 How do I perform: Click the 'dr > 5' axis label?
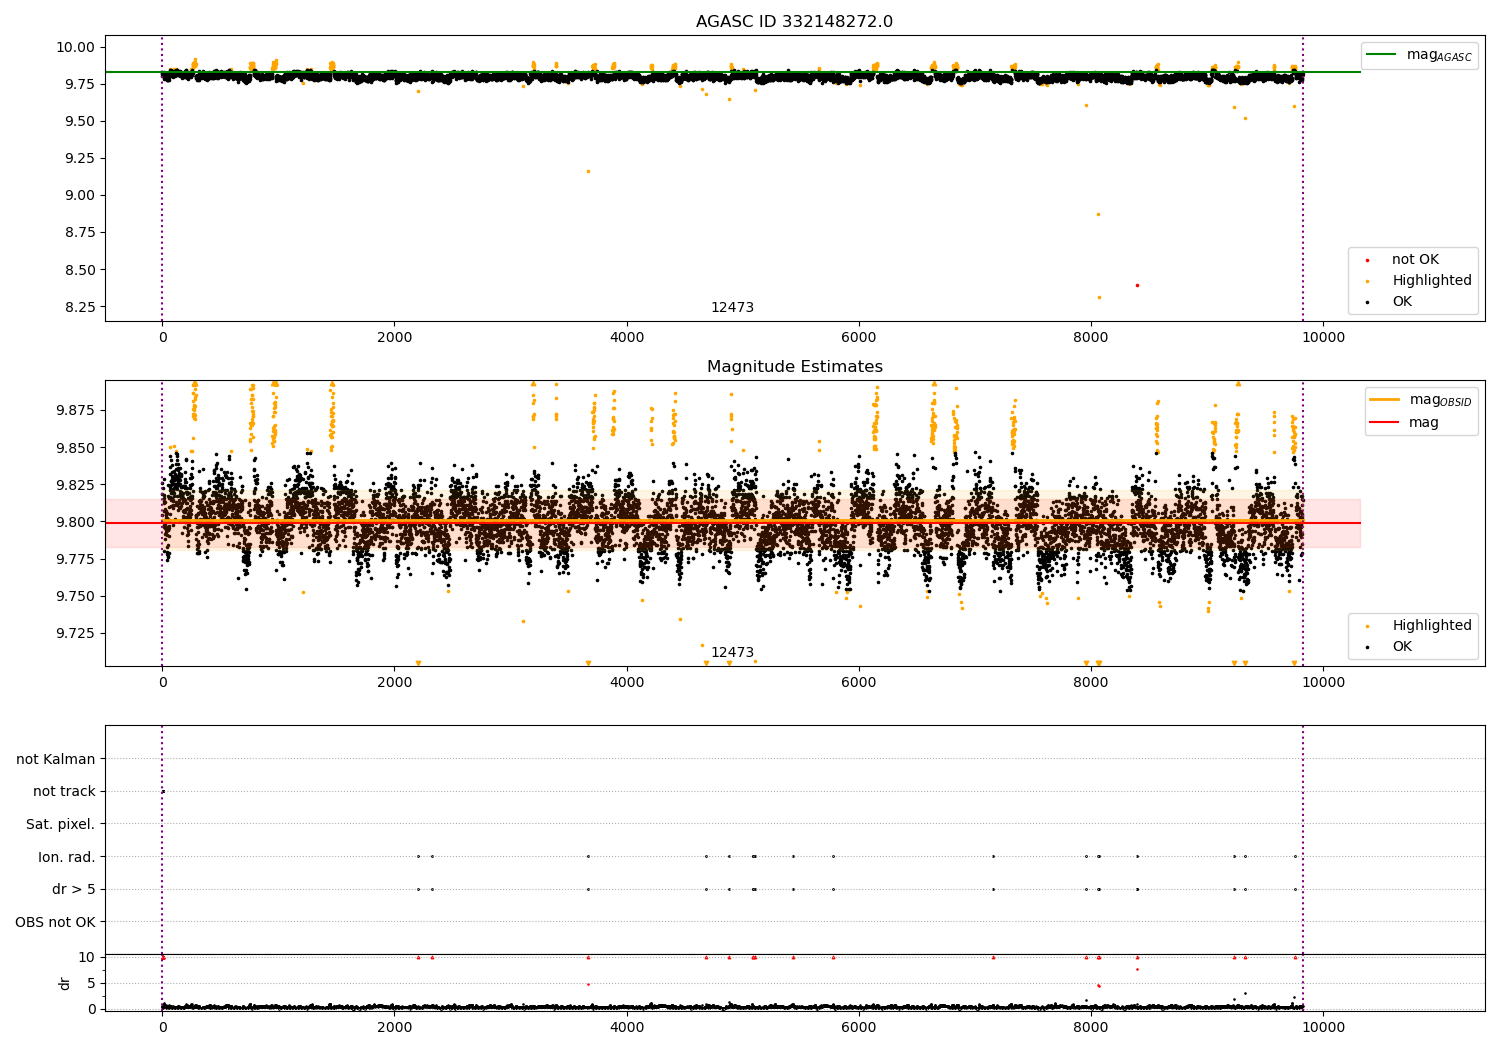tap(74, 889)
